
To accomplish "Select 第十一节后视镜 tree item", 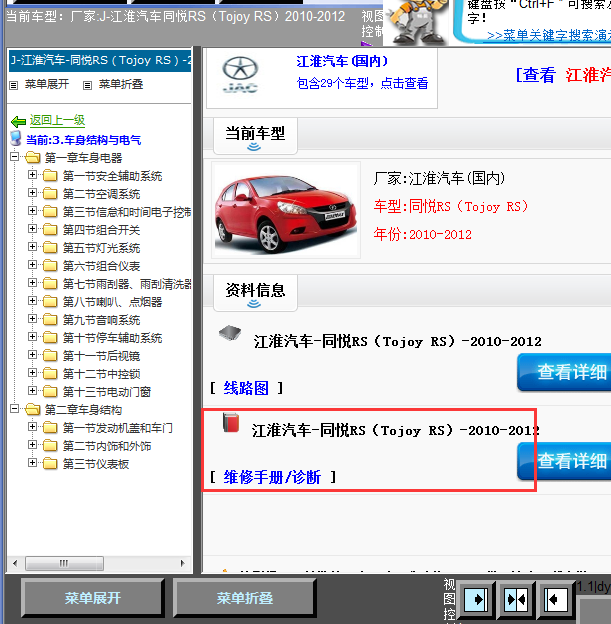I will [102, 356].
